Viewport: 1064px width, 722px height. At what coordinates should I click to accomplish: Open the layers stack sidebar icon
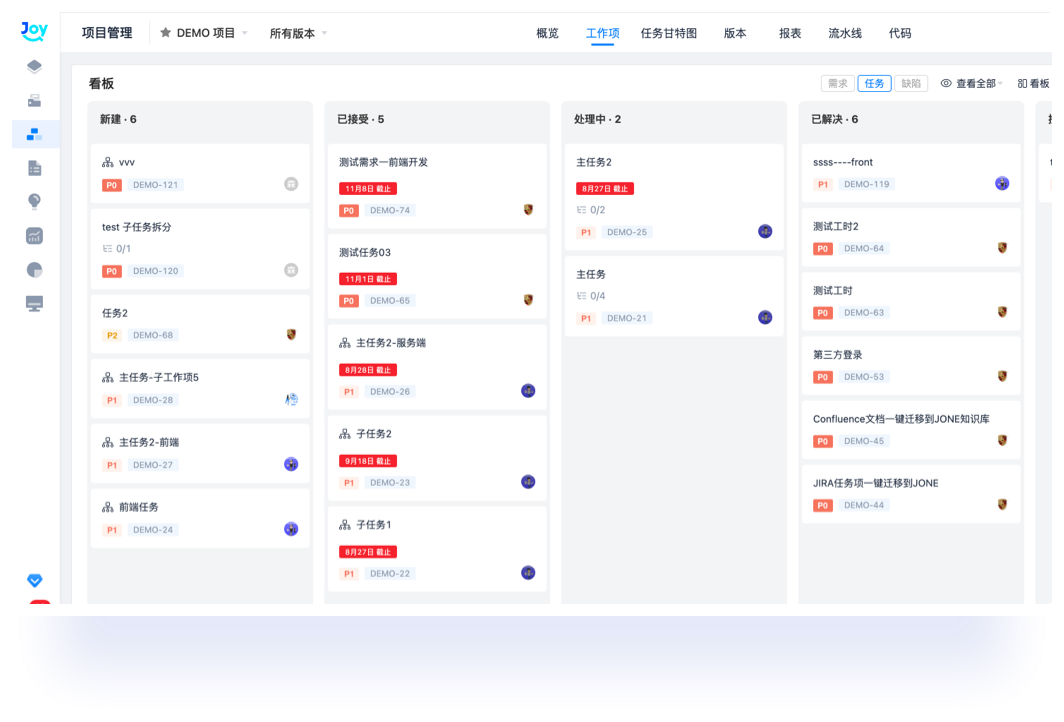tap(35, 66)
